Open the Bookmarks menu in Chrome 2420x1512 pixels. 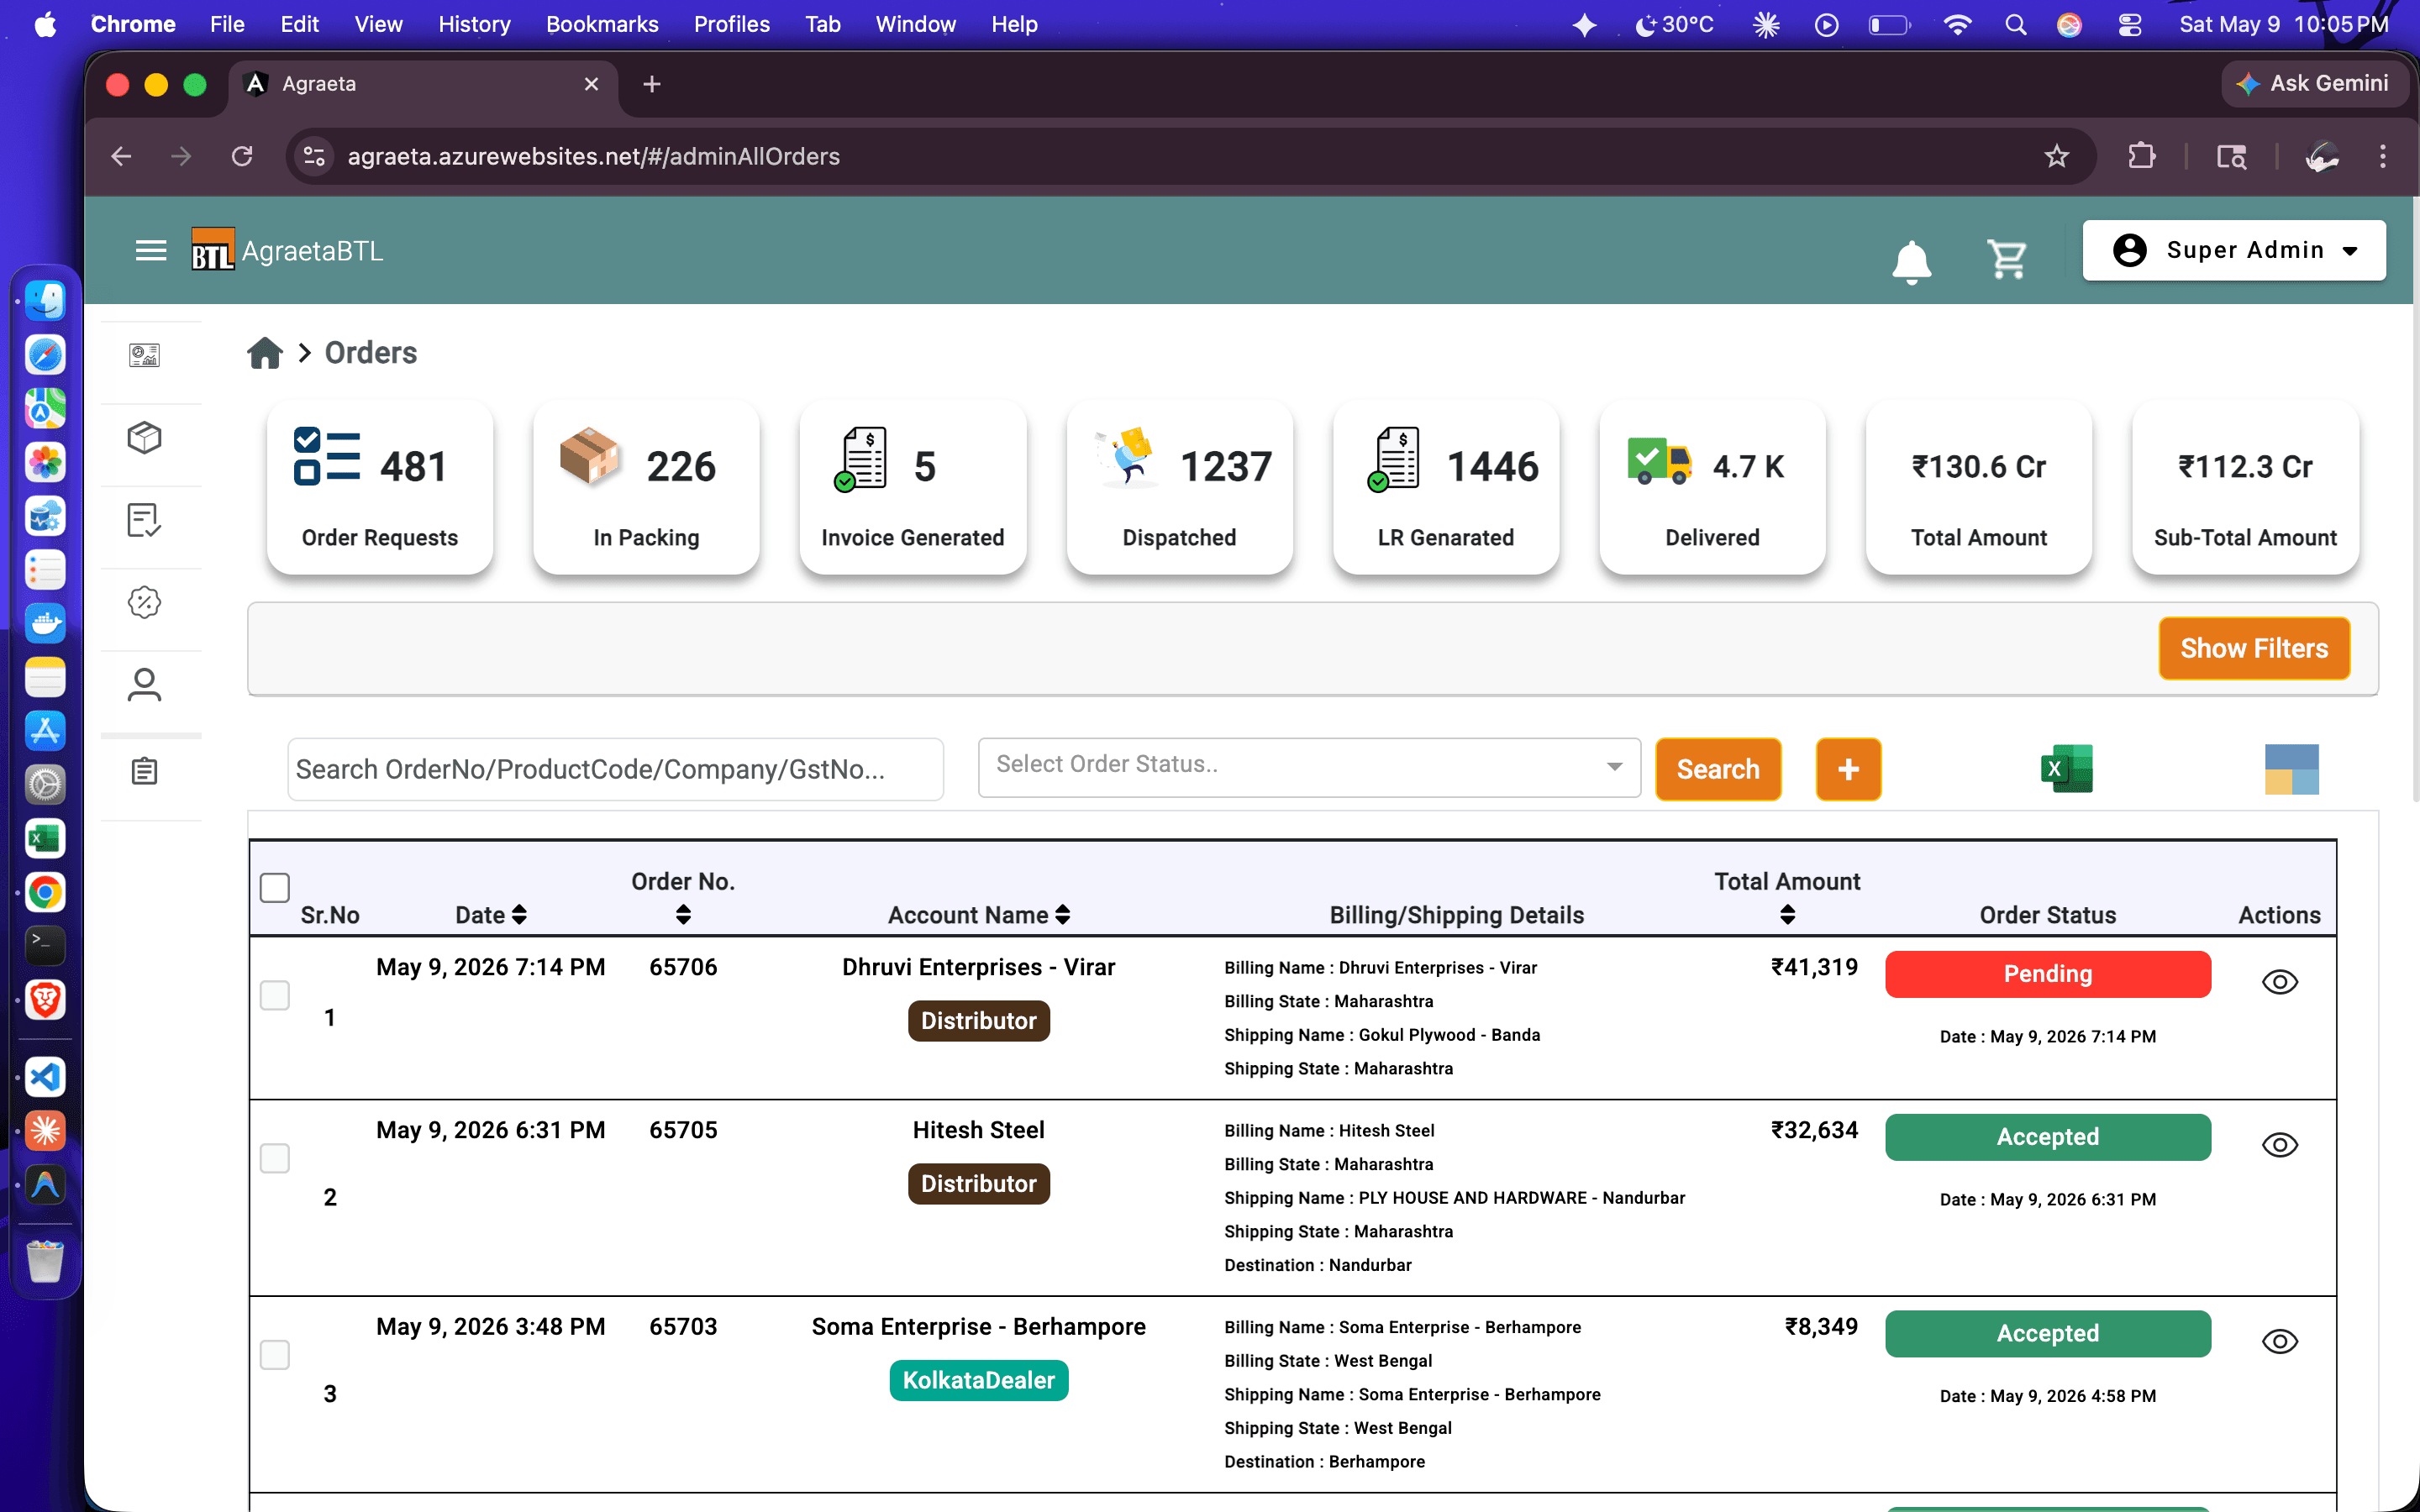(x=601, y=24)
